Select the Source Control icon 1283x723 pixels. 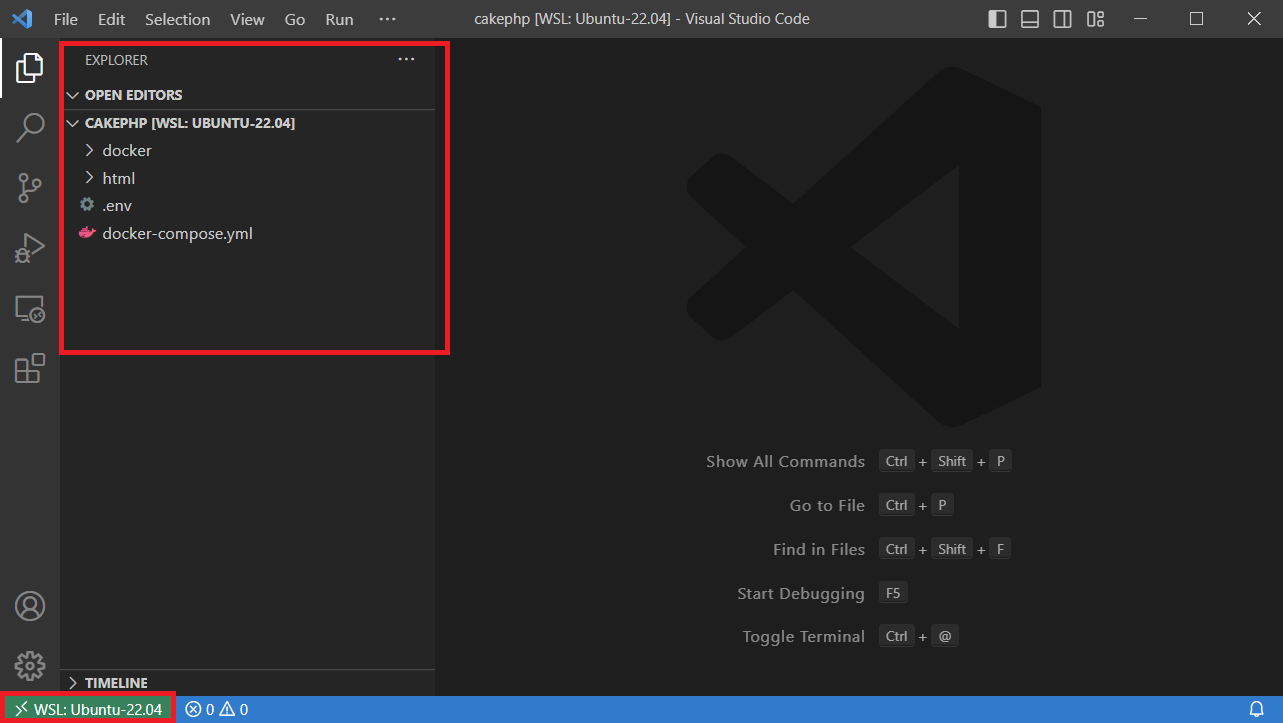coord(30,188)
